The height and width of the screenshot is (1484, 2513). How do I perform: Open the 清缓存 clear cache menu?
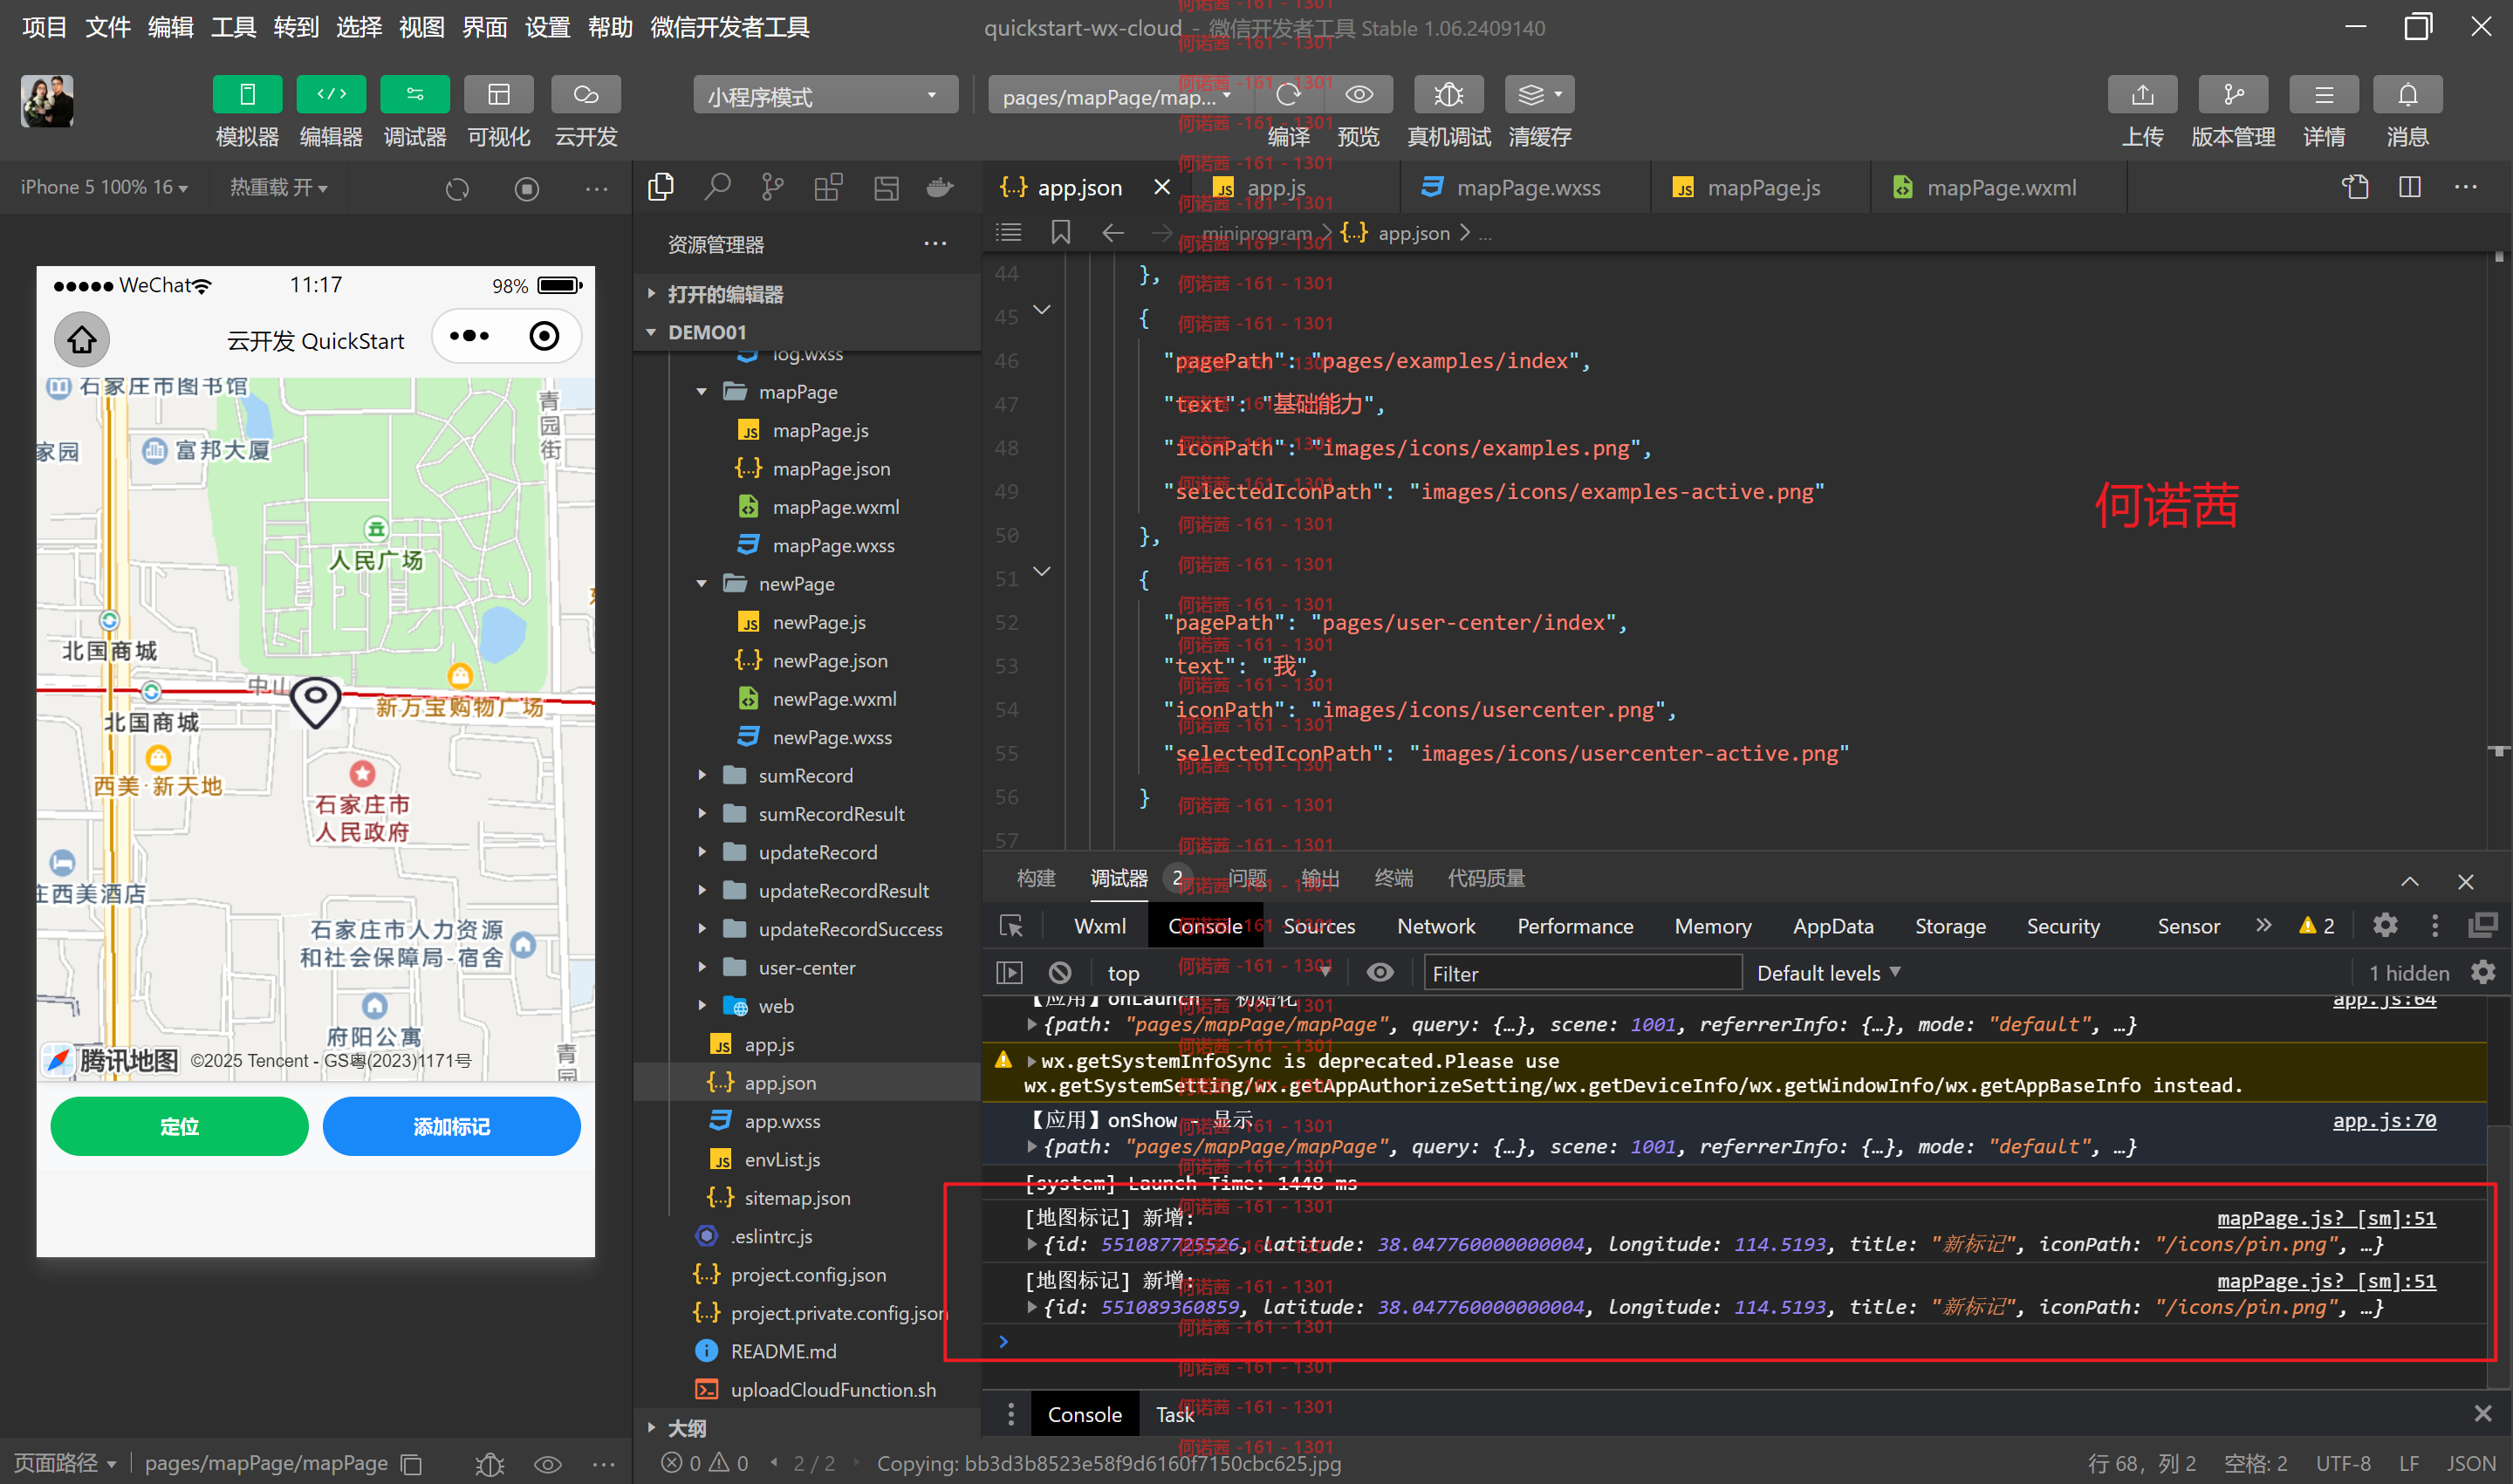point(1540,95)
